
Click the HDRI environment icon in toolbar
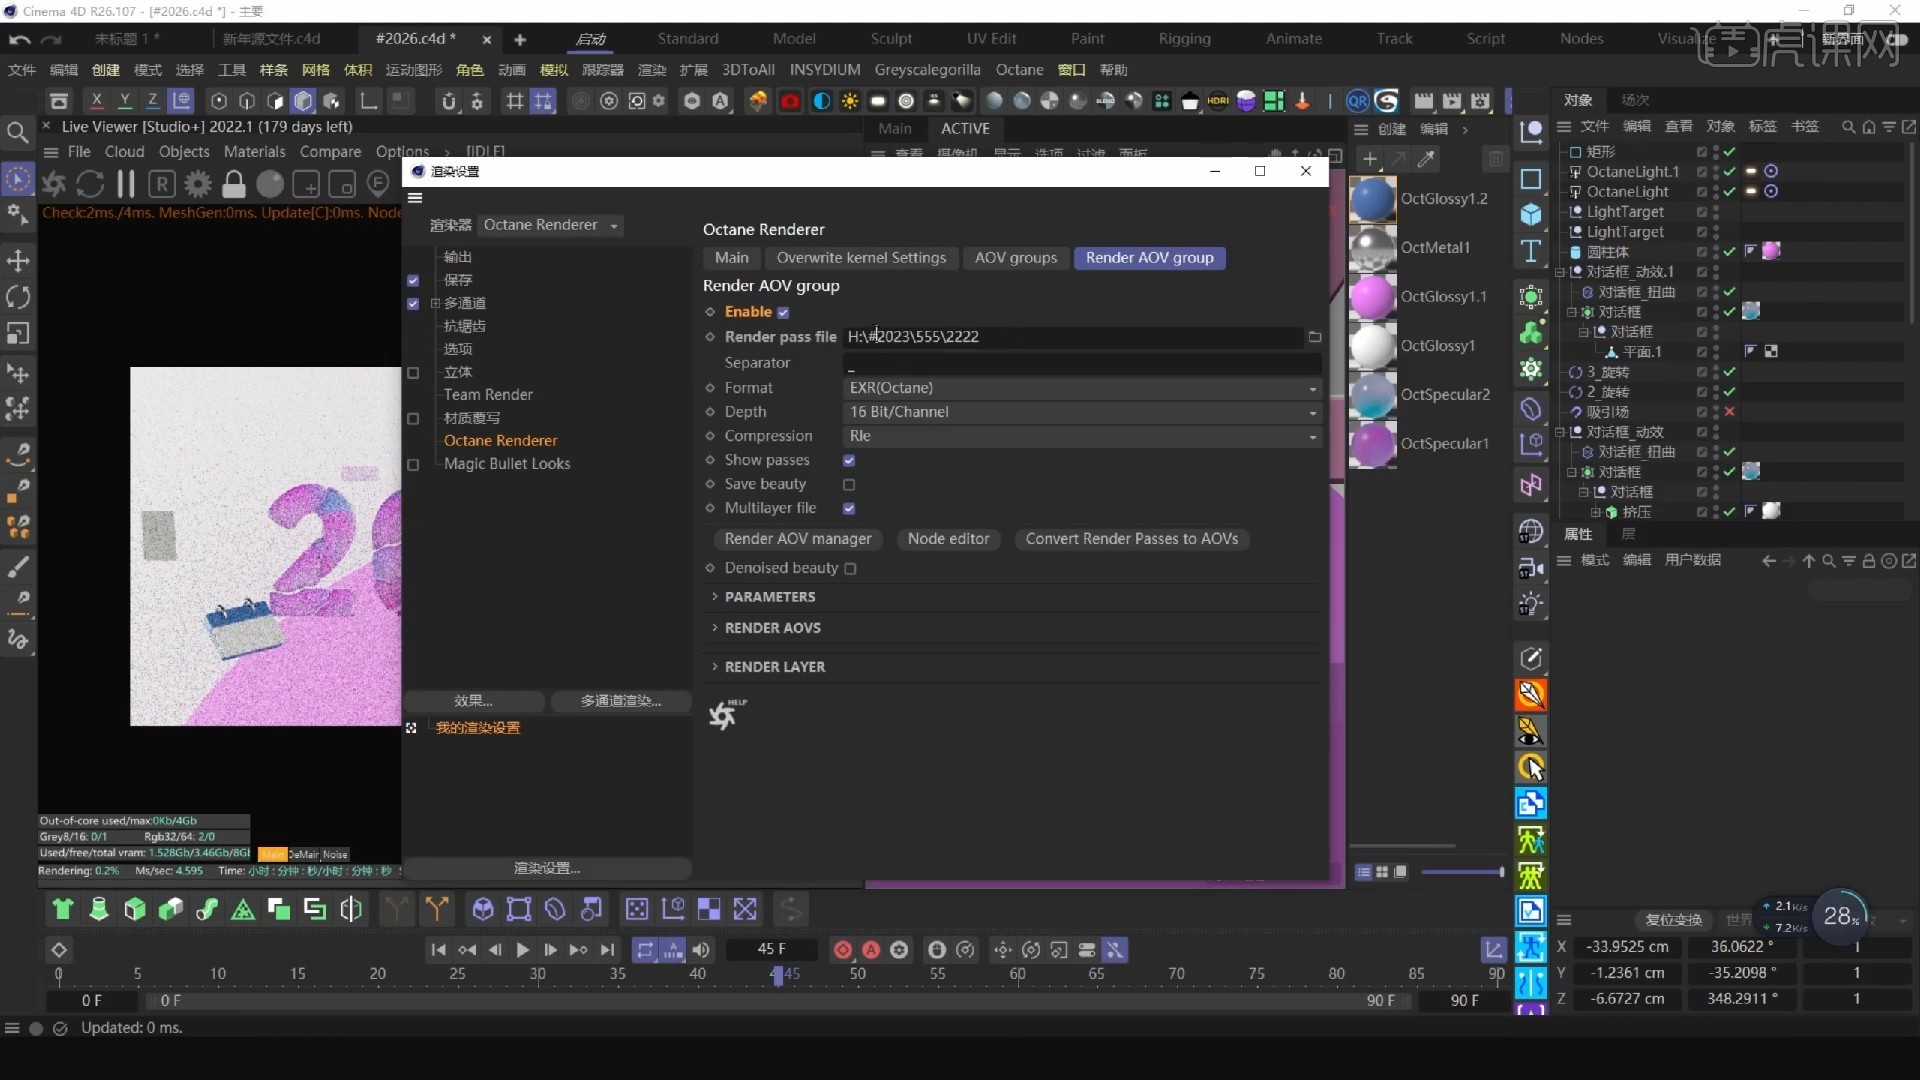[1218, 101]
